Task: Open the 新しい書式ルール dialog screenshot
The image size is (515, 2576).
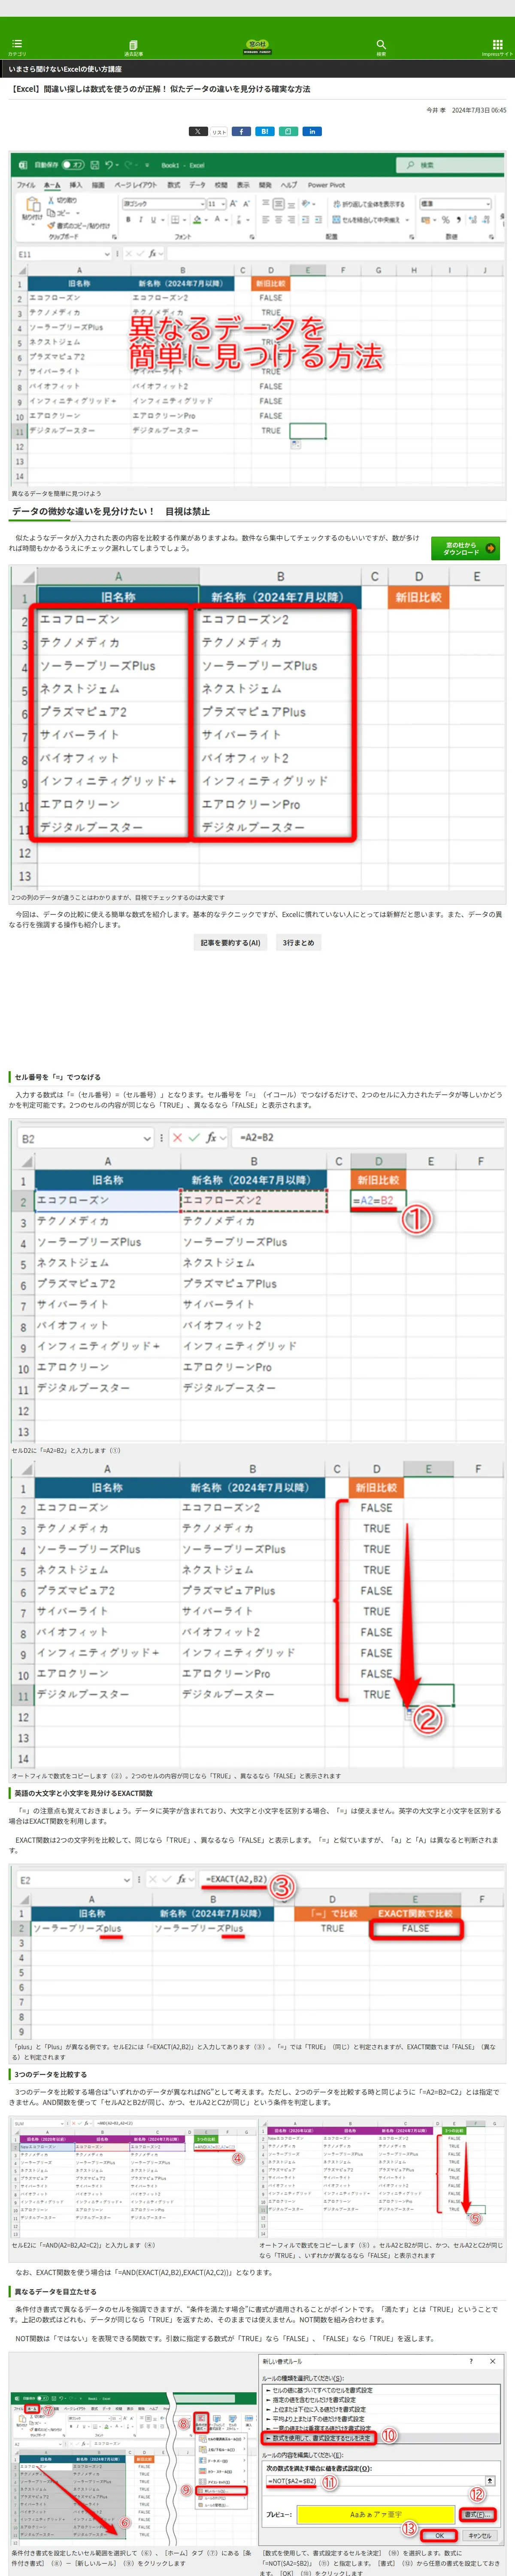Action: (382, 2449)
